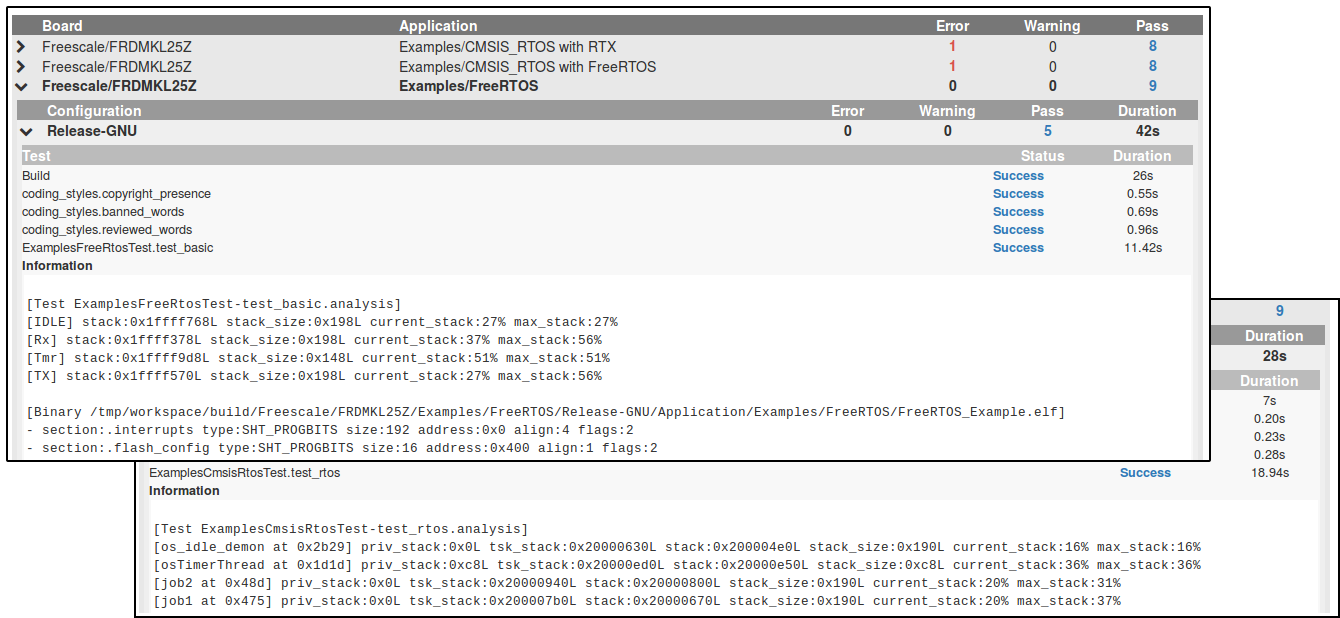Expand the CMSIS_RTOS with FreeRTOS row

pyautogui.click(x=22, y=67)
